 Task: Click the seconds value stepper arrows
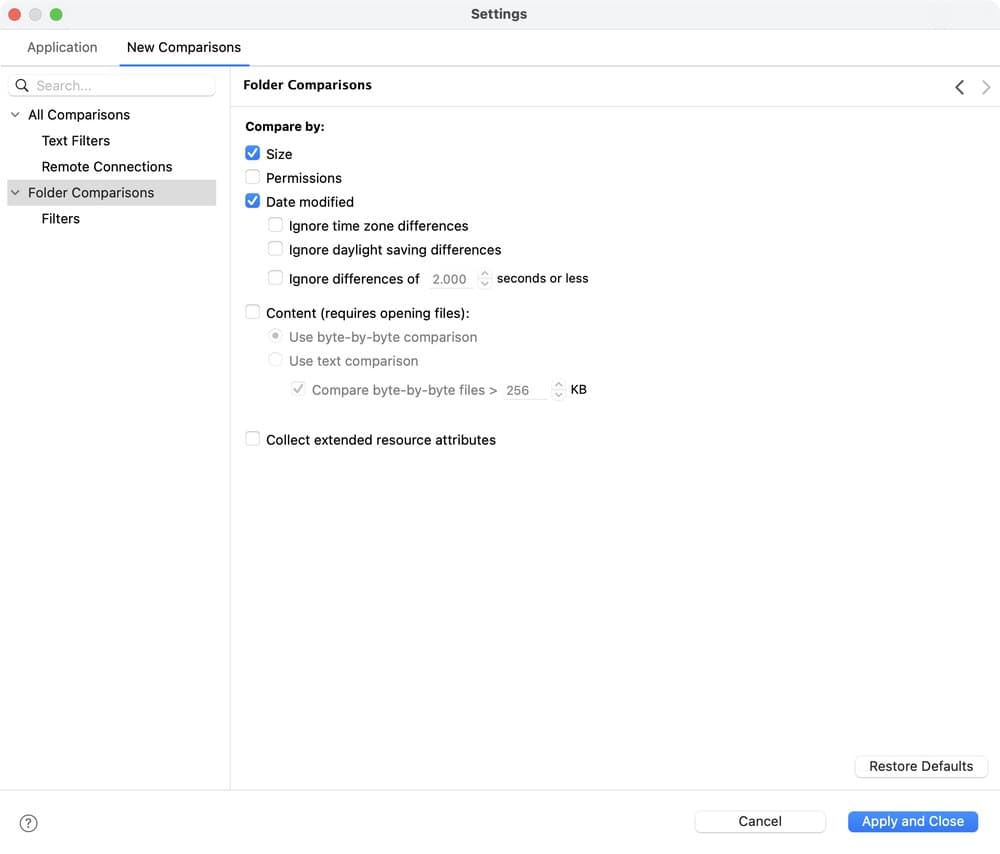click(485, 278)
